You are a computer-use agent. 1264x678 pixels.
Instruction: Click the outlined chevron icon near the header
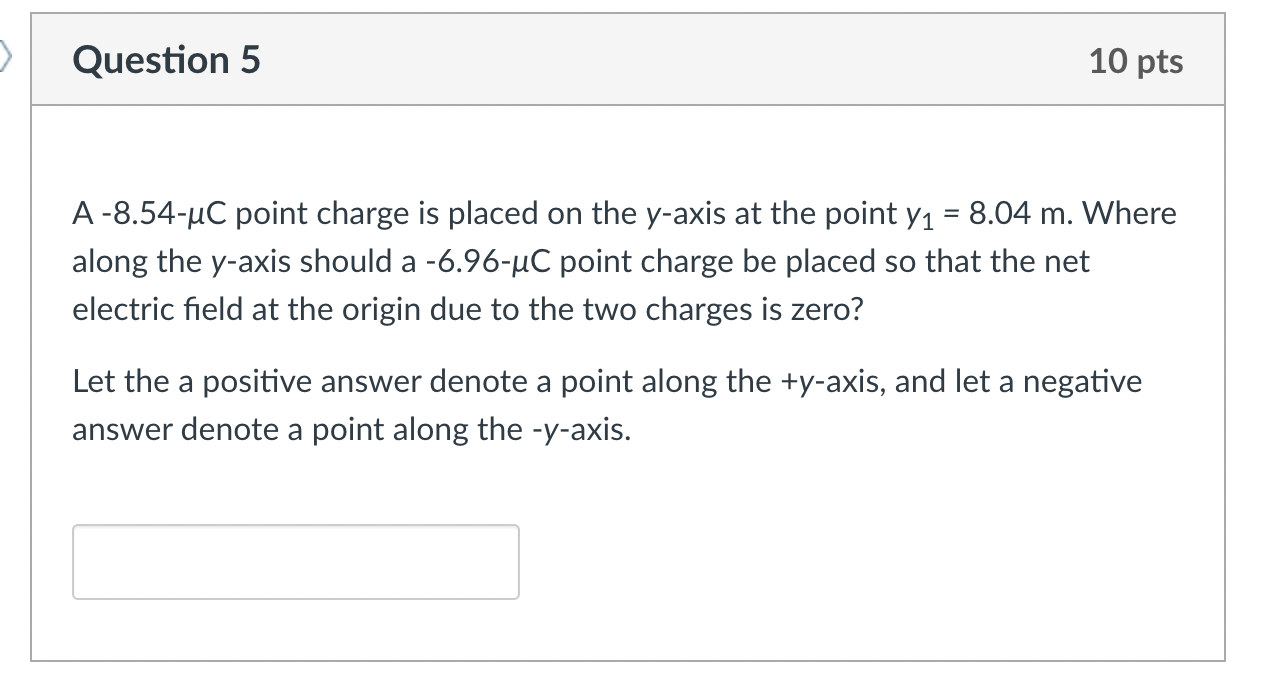tap(5, 57)
